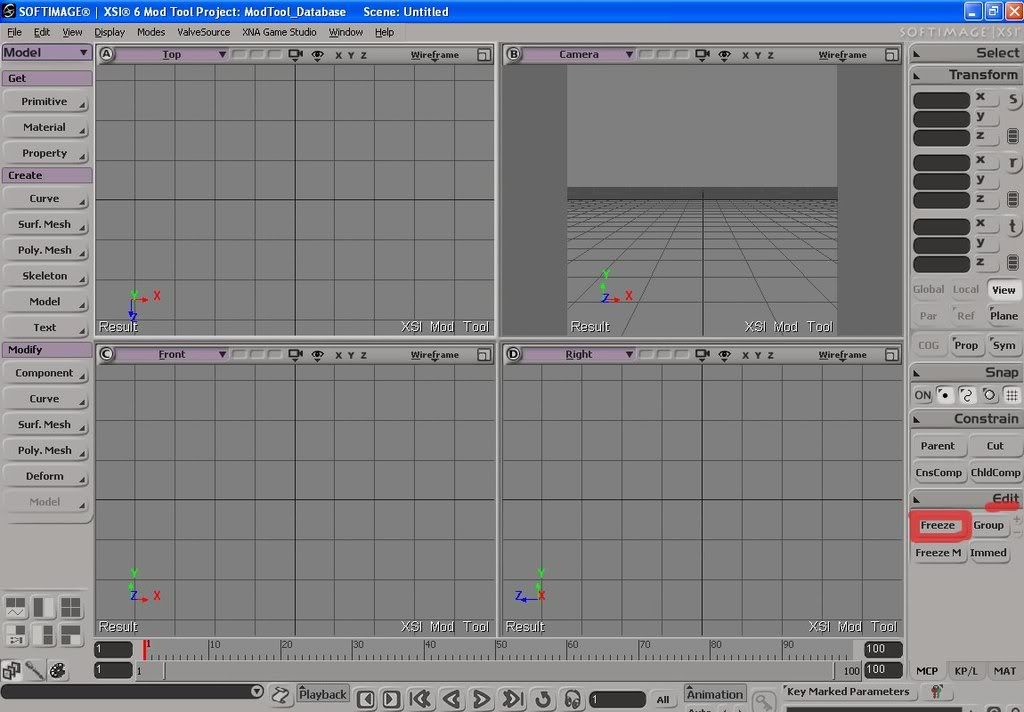The width and height of the screenshot is (1024, 712).
Task: Click the script editor scroll icon
Action: coord(281,696)
